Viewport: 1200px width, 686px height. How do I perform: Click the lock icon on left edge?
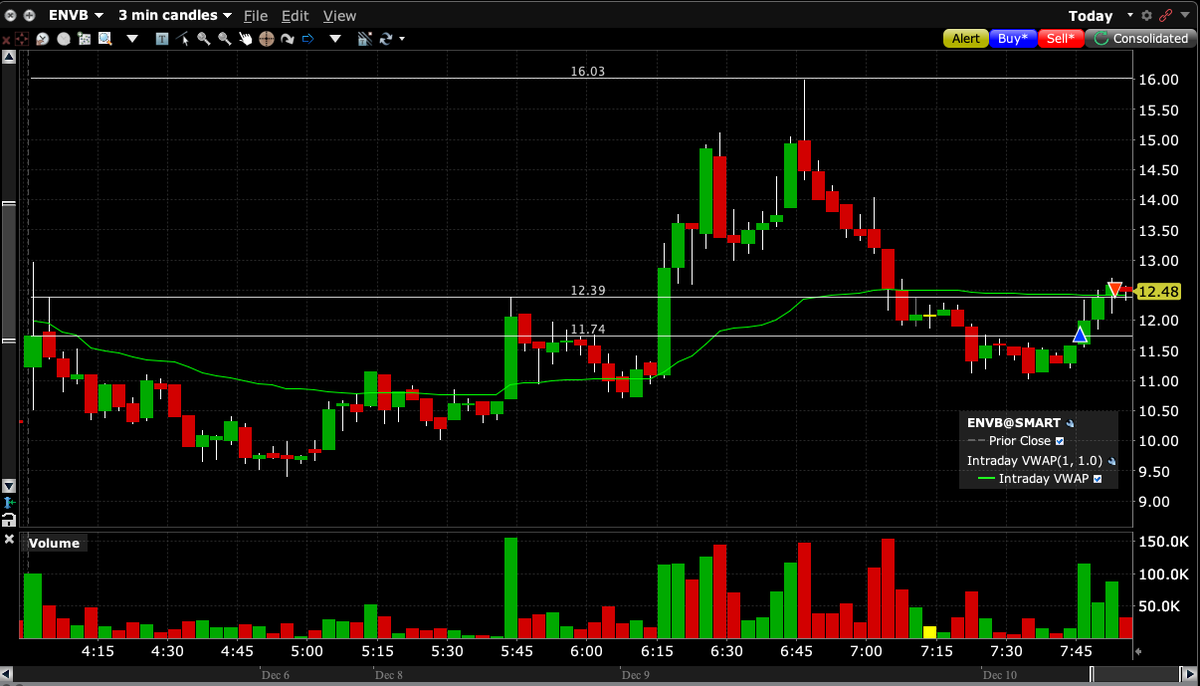[9, 520]
